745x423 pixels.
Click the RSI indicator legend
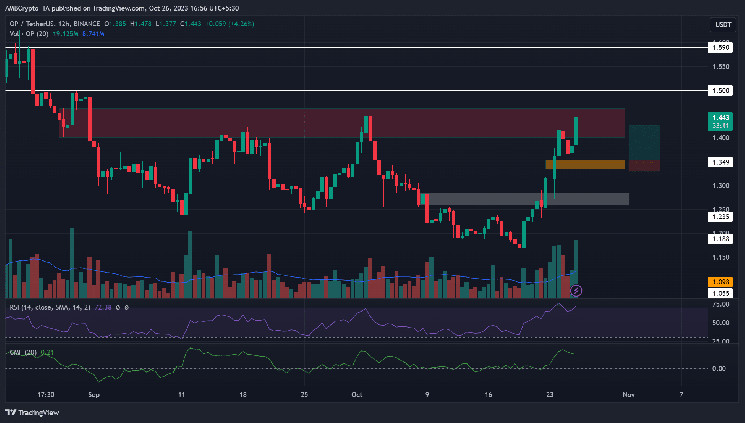click(51, 308)
